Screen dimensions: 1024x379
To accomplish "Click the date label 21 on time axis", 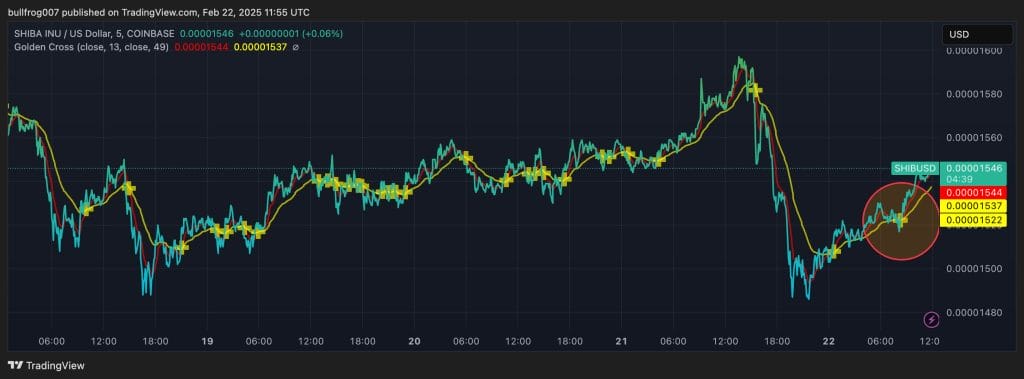I will click(622, 341).
